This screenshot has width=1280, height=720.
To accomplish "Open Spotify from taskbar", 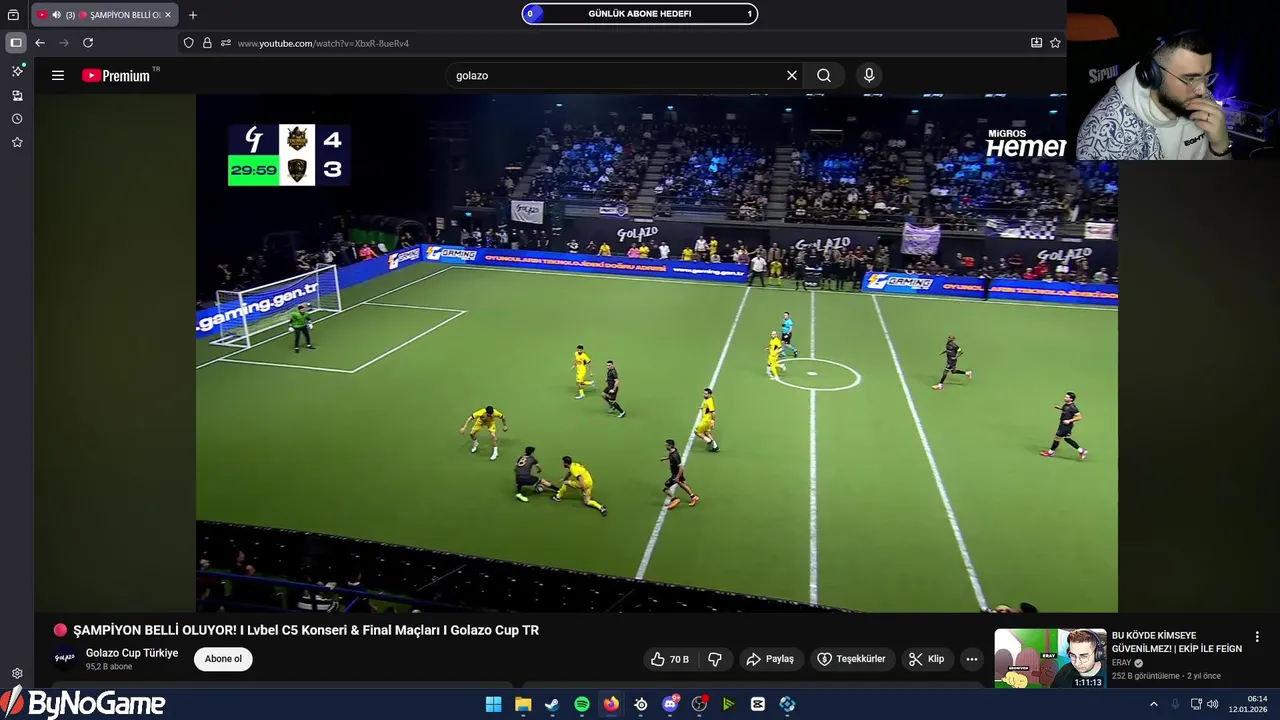I will (582, 704).
